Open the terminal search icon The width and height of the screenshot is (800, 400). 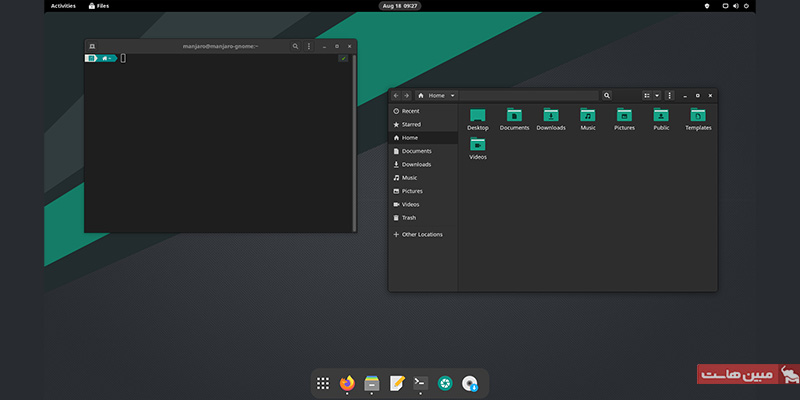tap(295, 46)
